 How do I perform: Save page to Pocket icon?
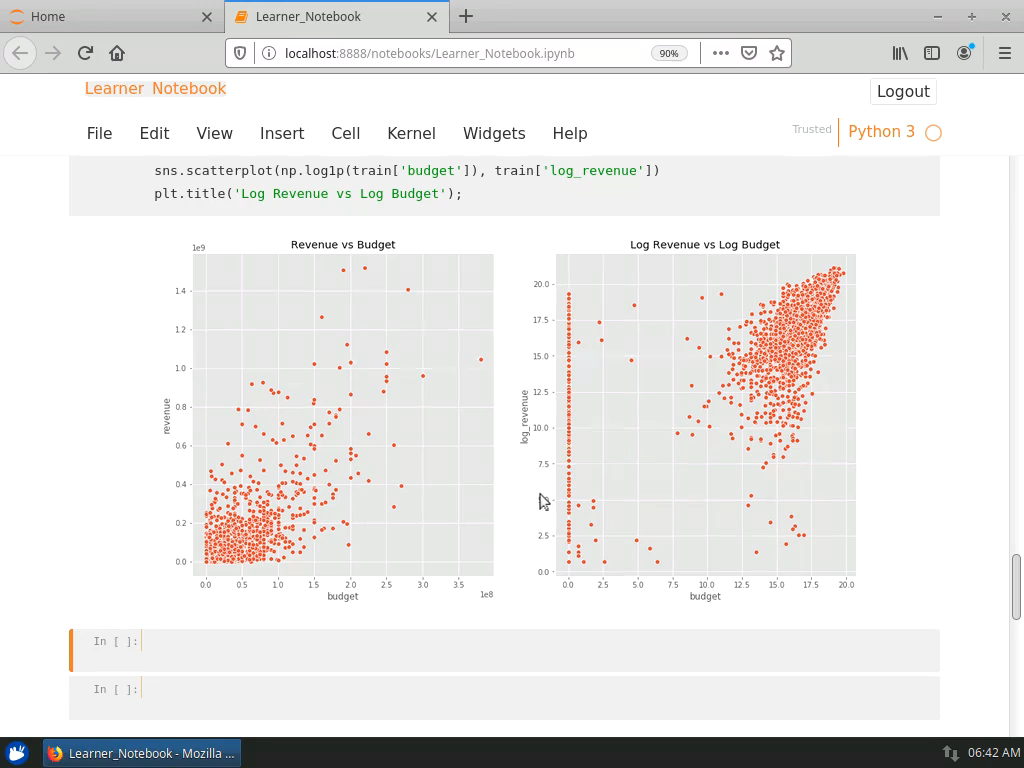[748, 53]
